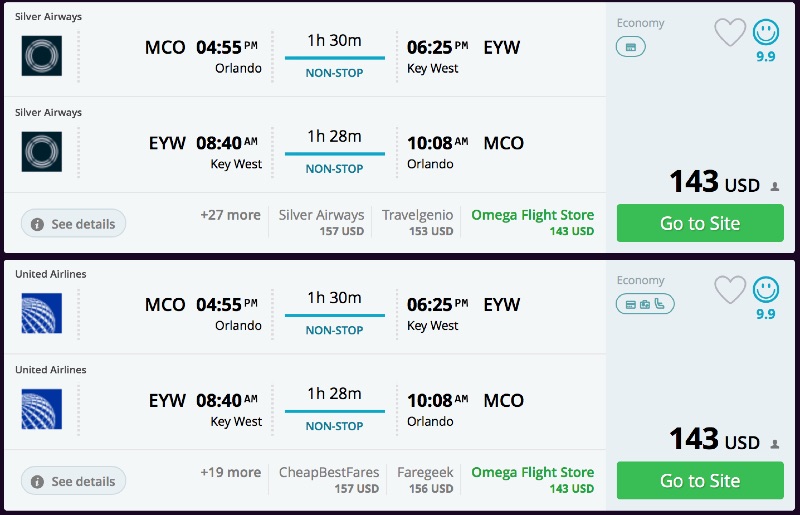800x515 pixels.
Task: Show the +19 more booking options
Action: click(230, 472)
